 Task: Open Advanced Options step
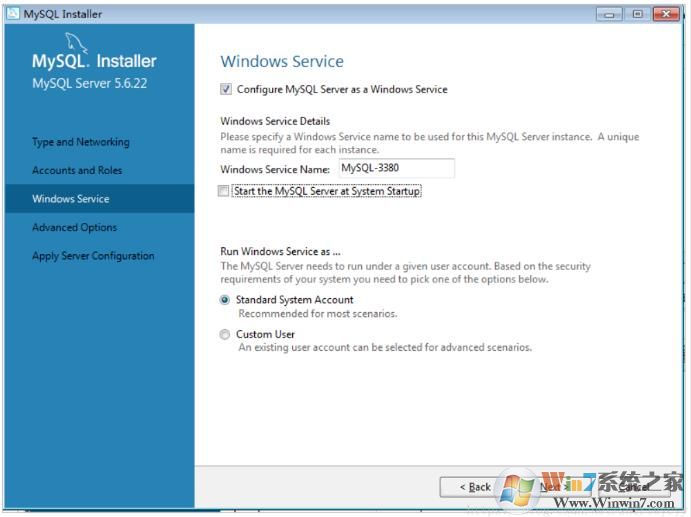tap(74, 227)
